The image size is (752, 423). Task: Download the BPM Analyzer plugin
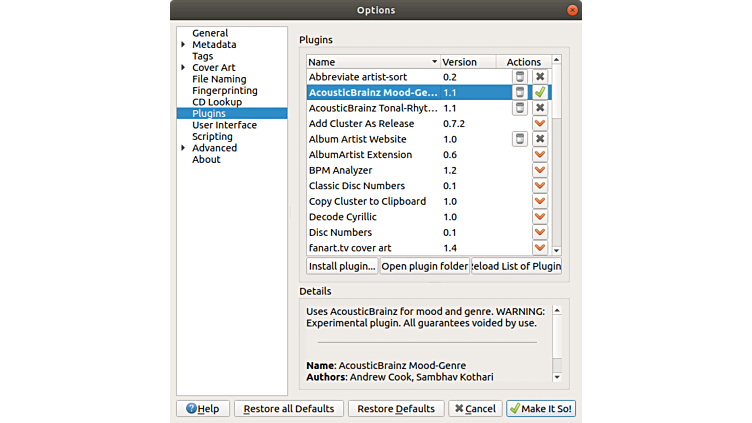[540, 170]
